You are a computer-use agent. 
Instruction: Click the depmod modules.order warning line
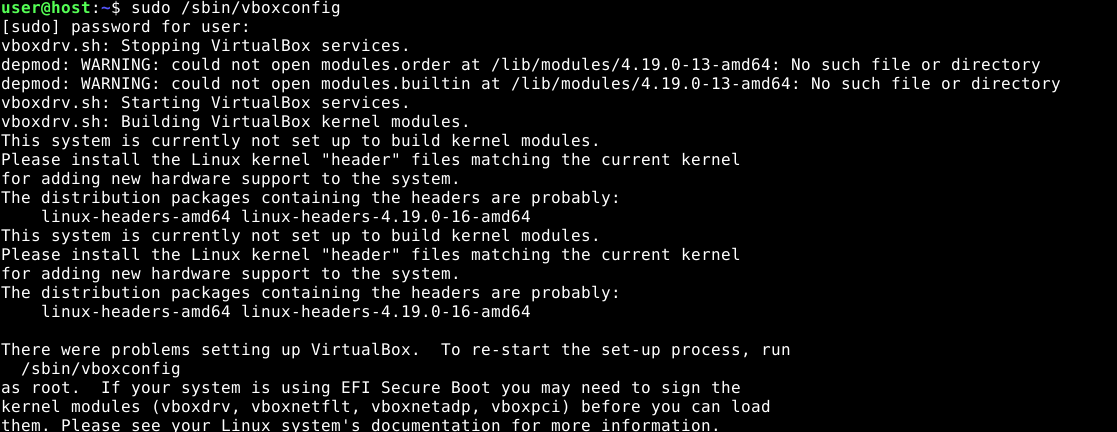coord(520,65)
